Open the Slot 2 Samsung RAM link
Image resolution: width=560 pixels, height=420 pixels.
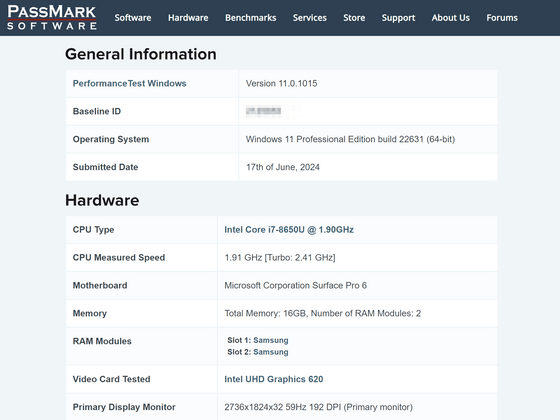coord(271,352)
